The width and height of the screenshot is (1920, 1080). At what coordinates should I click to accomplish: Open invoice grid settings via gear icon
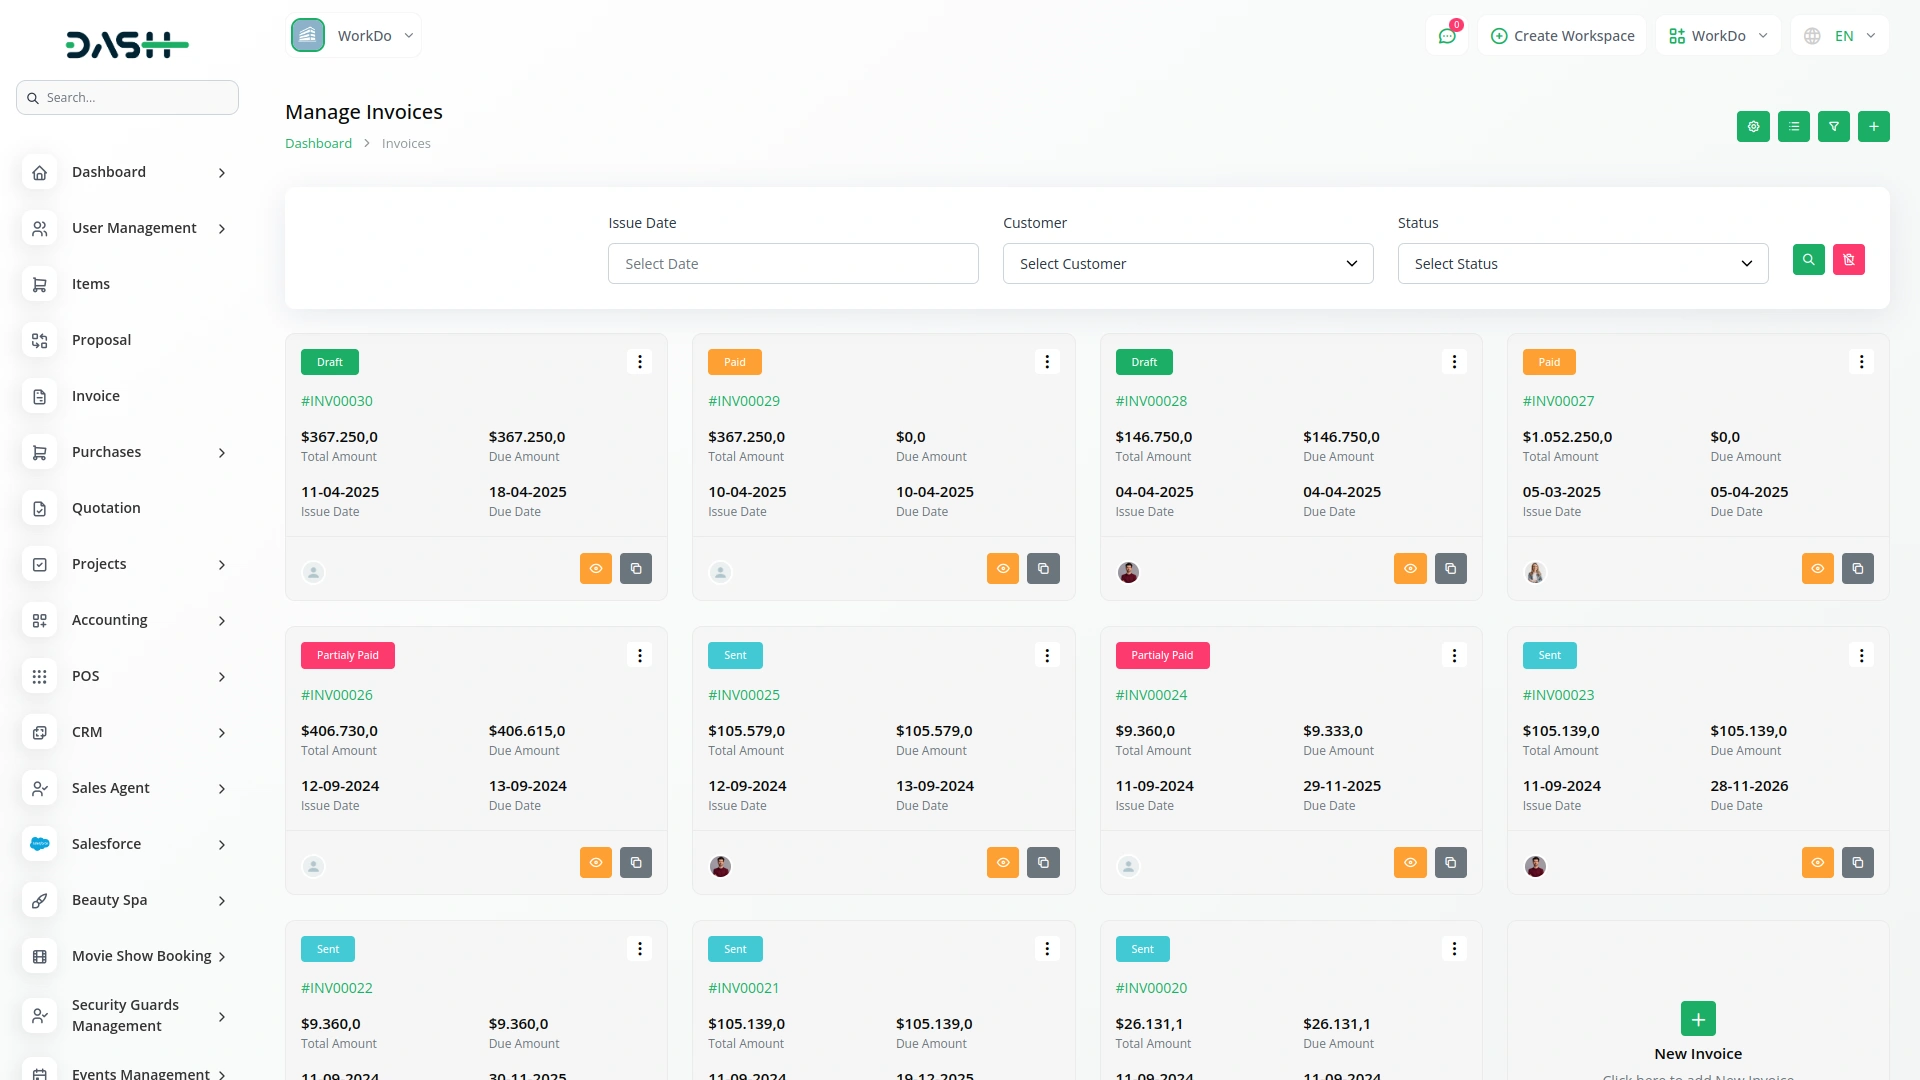coord(1753,127)
